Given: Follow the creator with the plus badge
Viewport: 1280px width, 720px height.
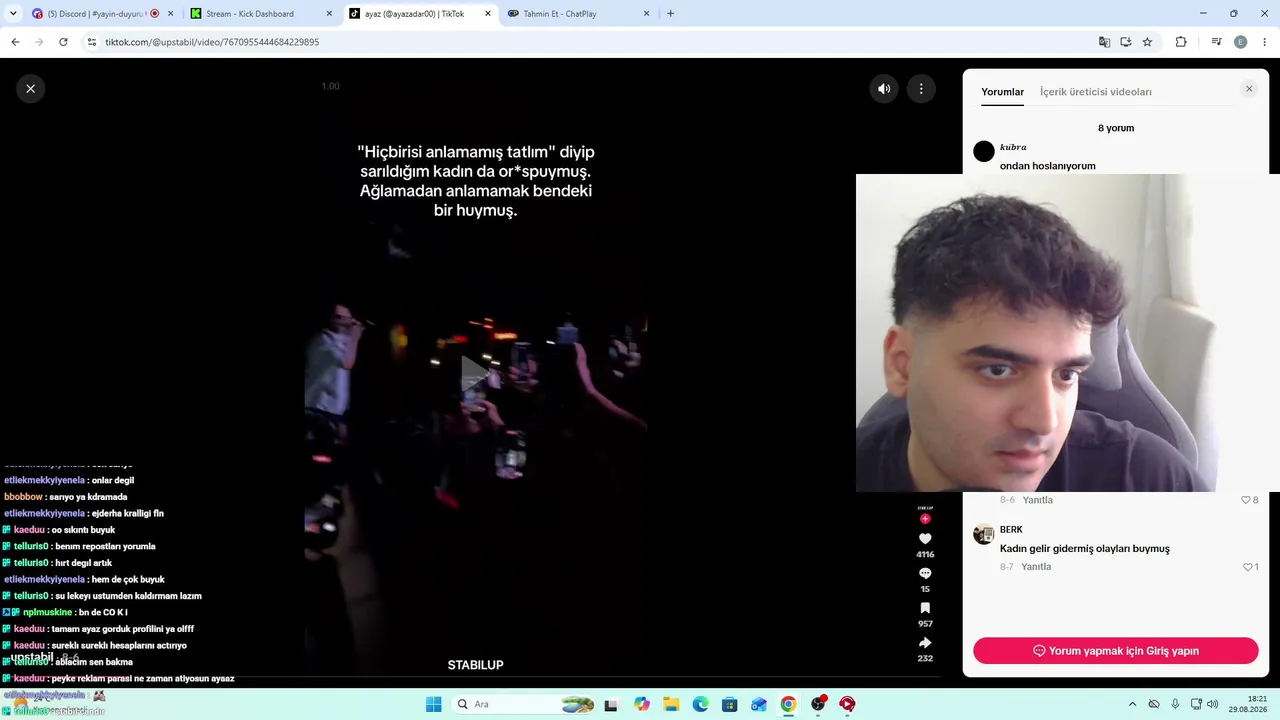Looking at the screenshot, I should click(x=925, y=519).
